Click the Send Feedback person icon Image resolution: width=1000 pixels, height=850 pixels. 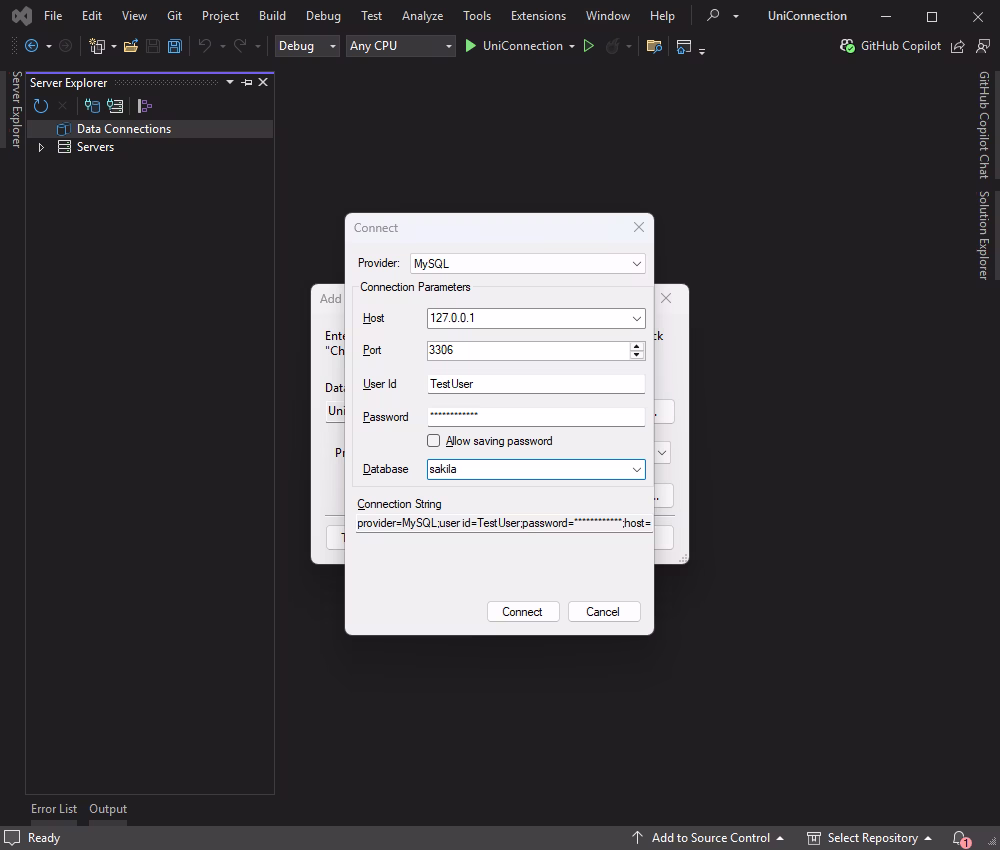point(983,46)
